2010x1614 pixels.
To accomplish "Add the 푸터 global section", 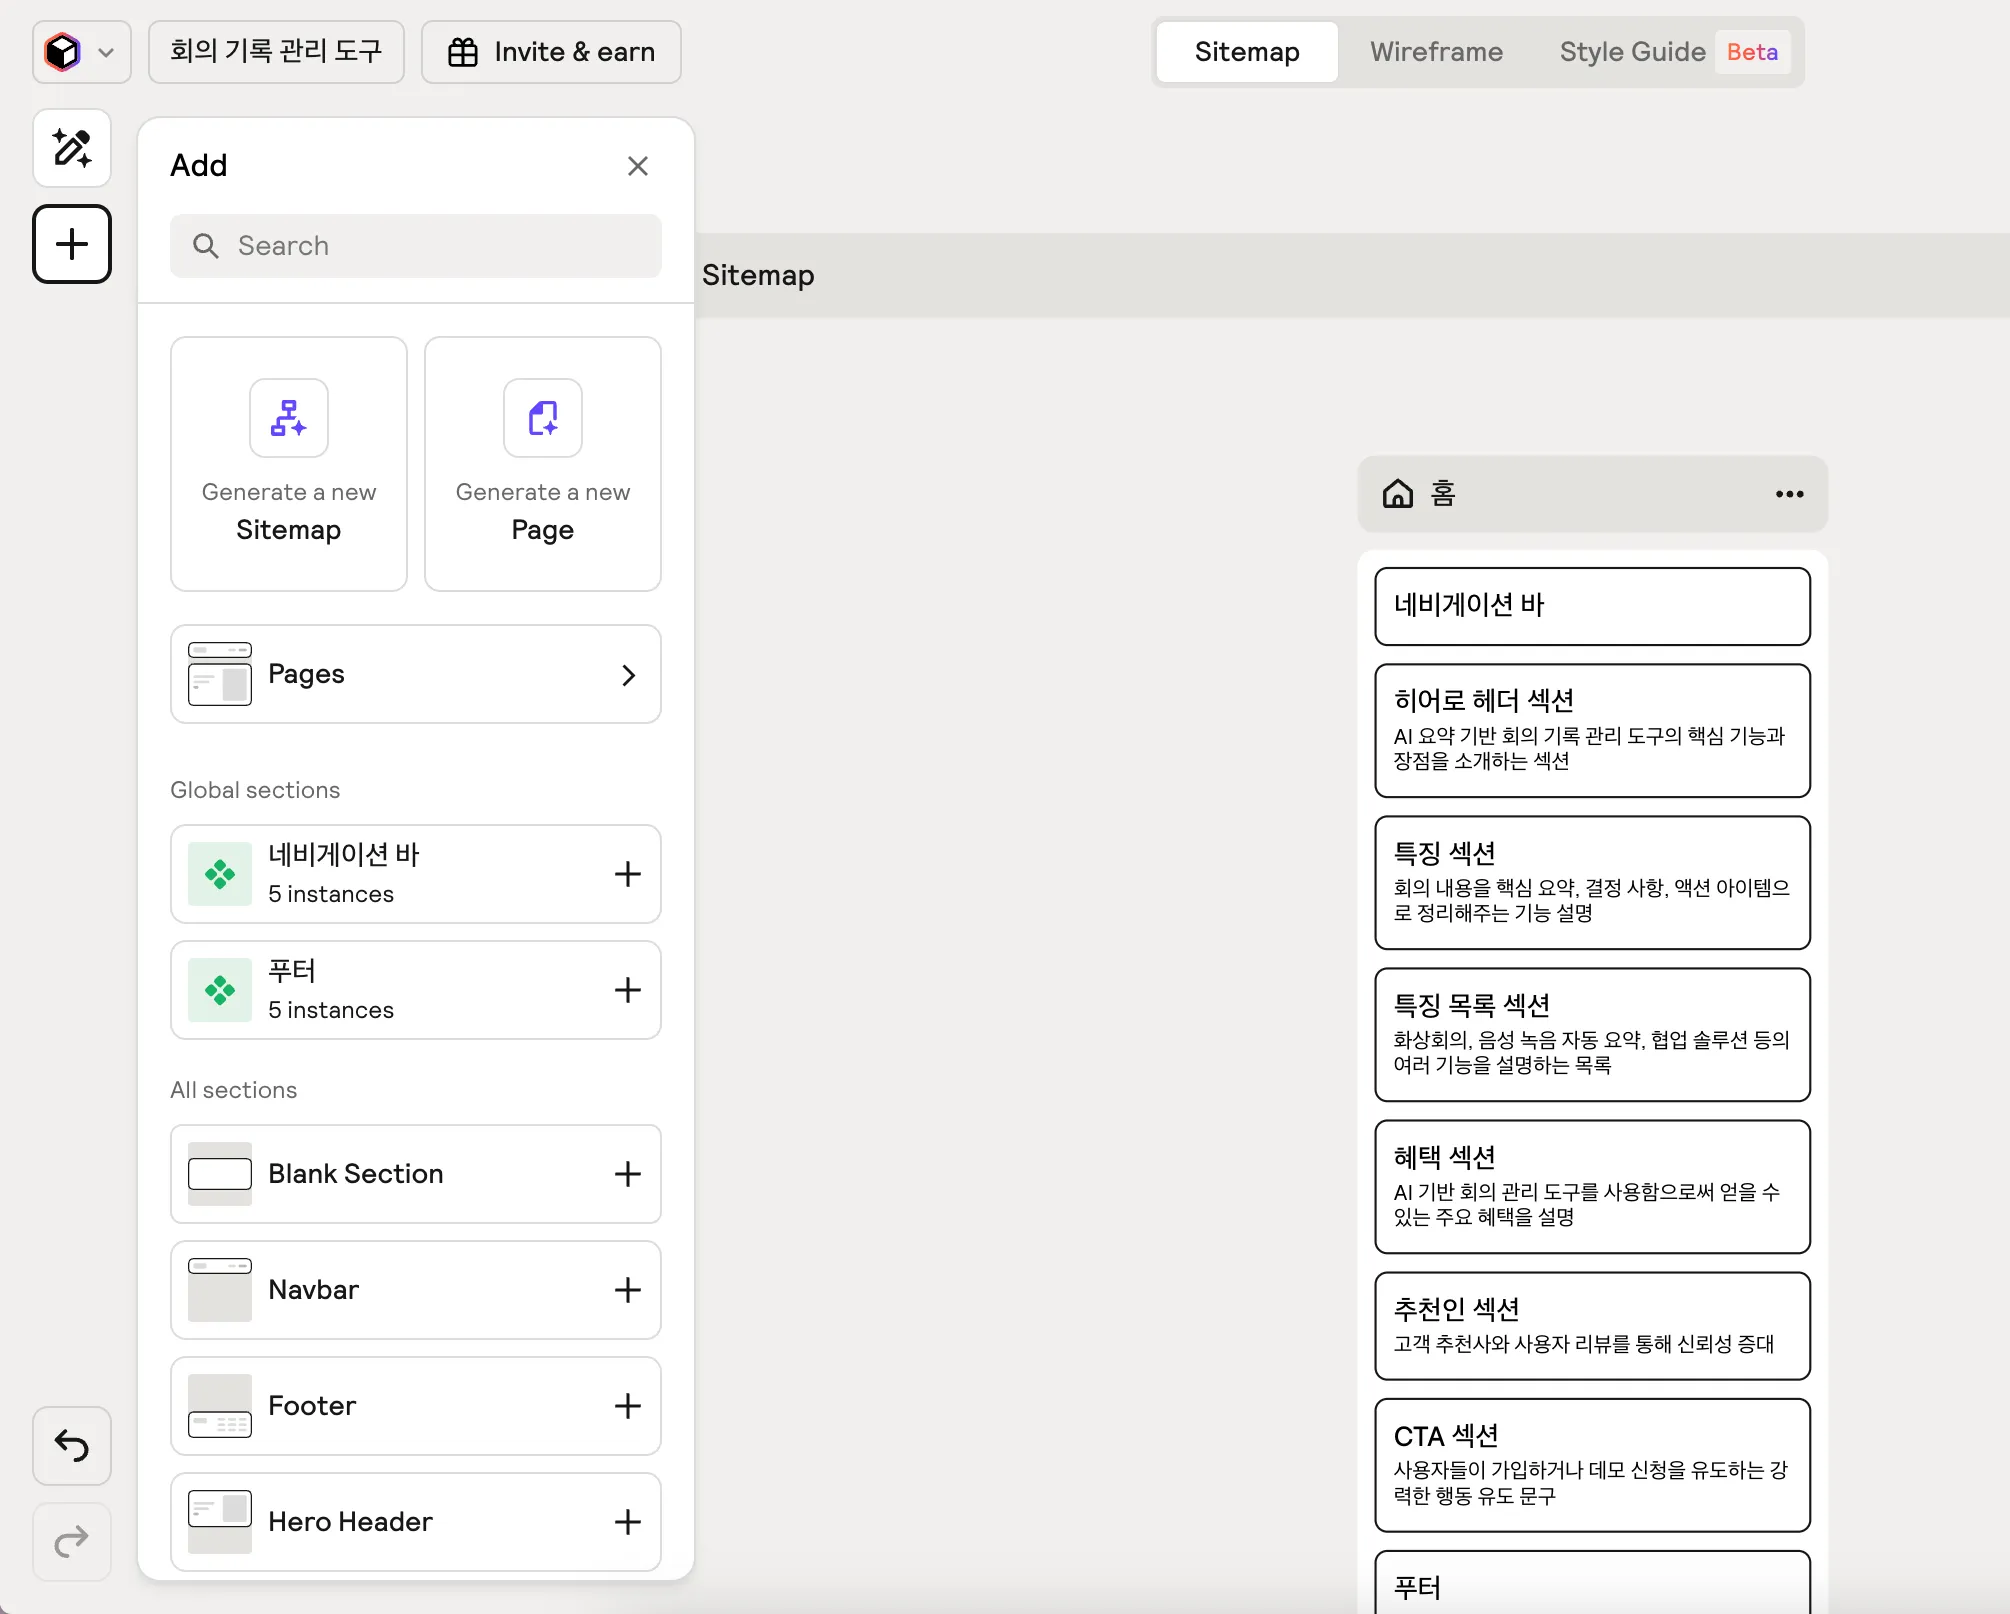I will (627, 990).
